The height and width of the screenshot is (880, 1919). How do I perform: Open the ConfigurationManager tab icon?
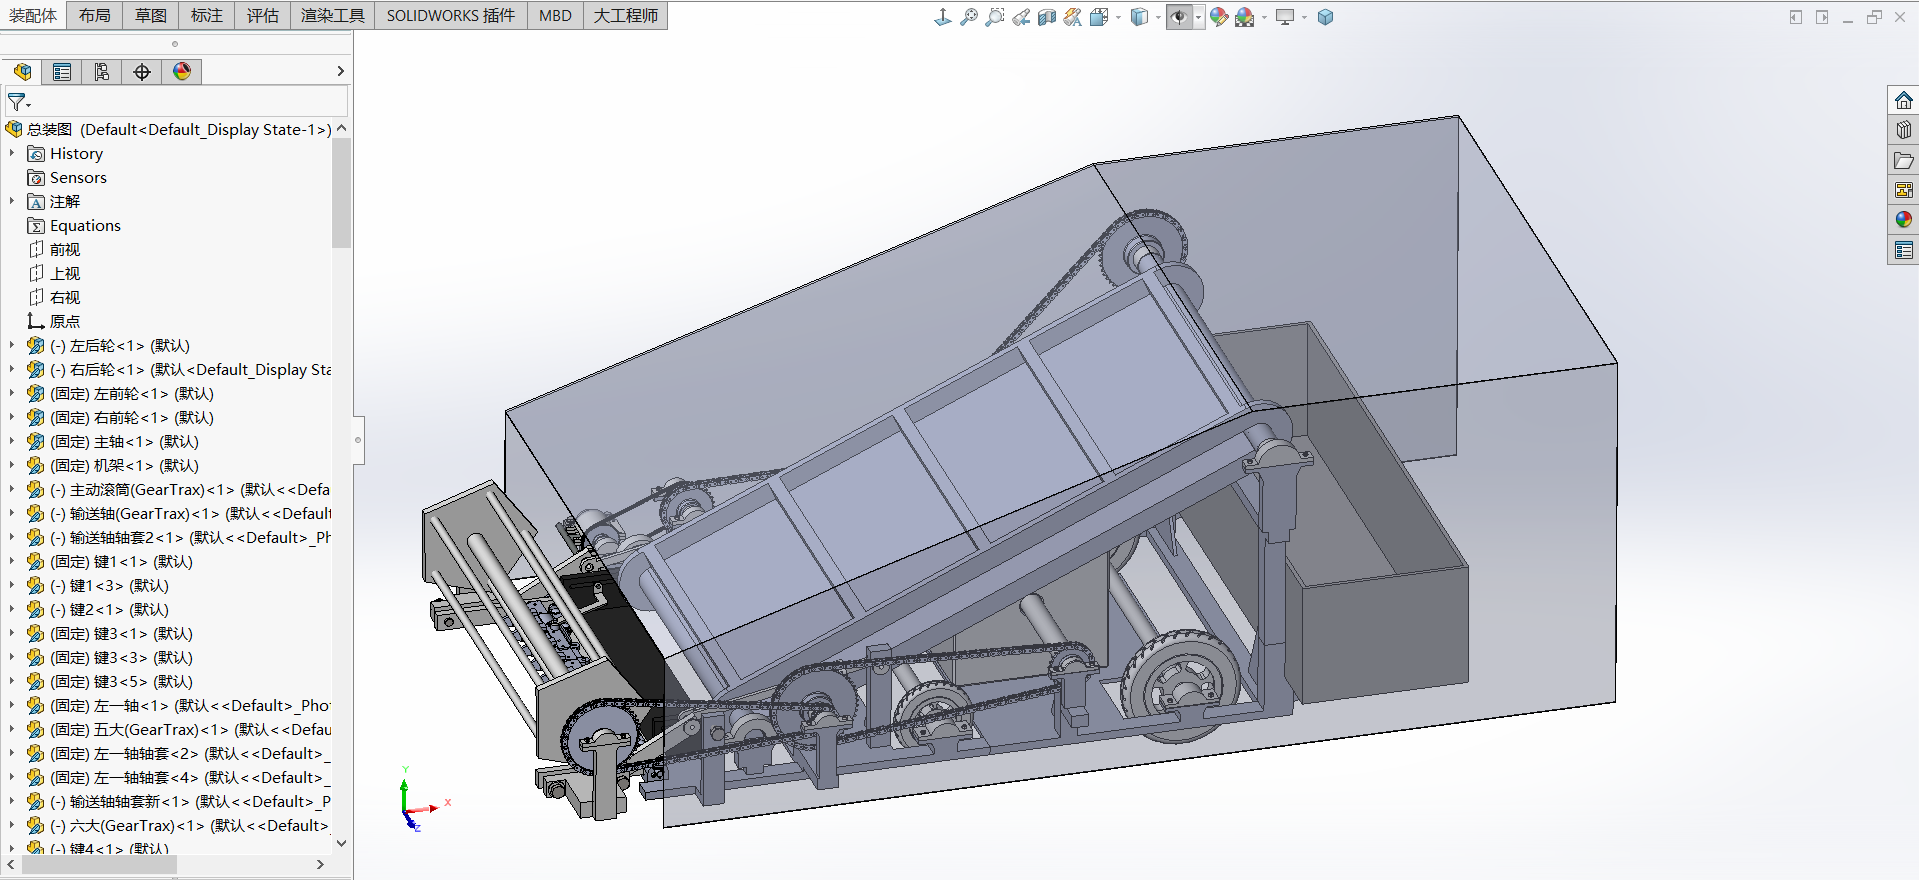(x=102, y=72)
